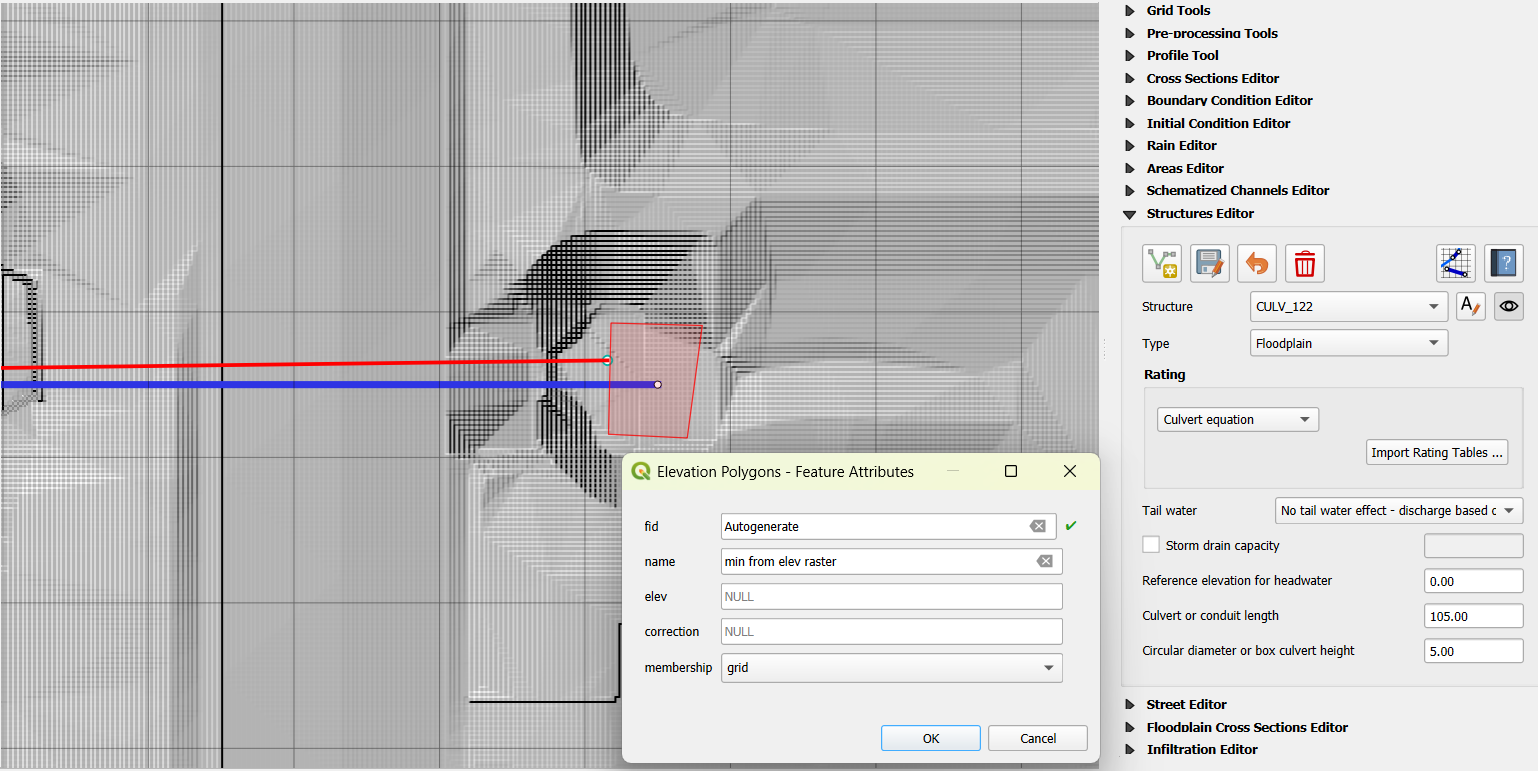The width and height of the screenshot is (1538, 771).
Task: Clear the name field with its clear icon
Action: pyautogui.click(x=1045, y=561)
